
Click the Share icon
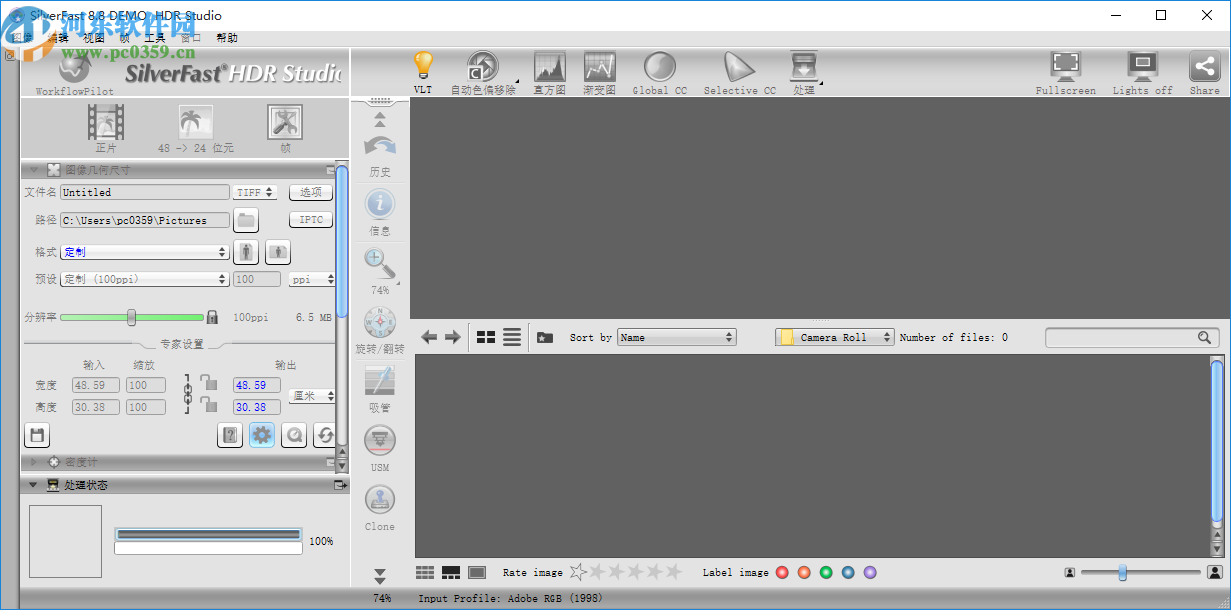[1204, 67]
